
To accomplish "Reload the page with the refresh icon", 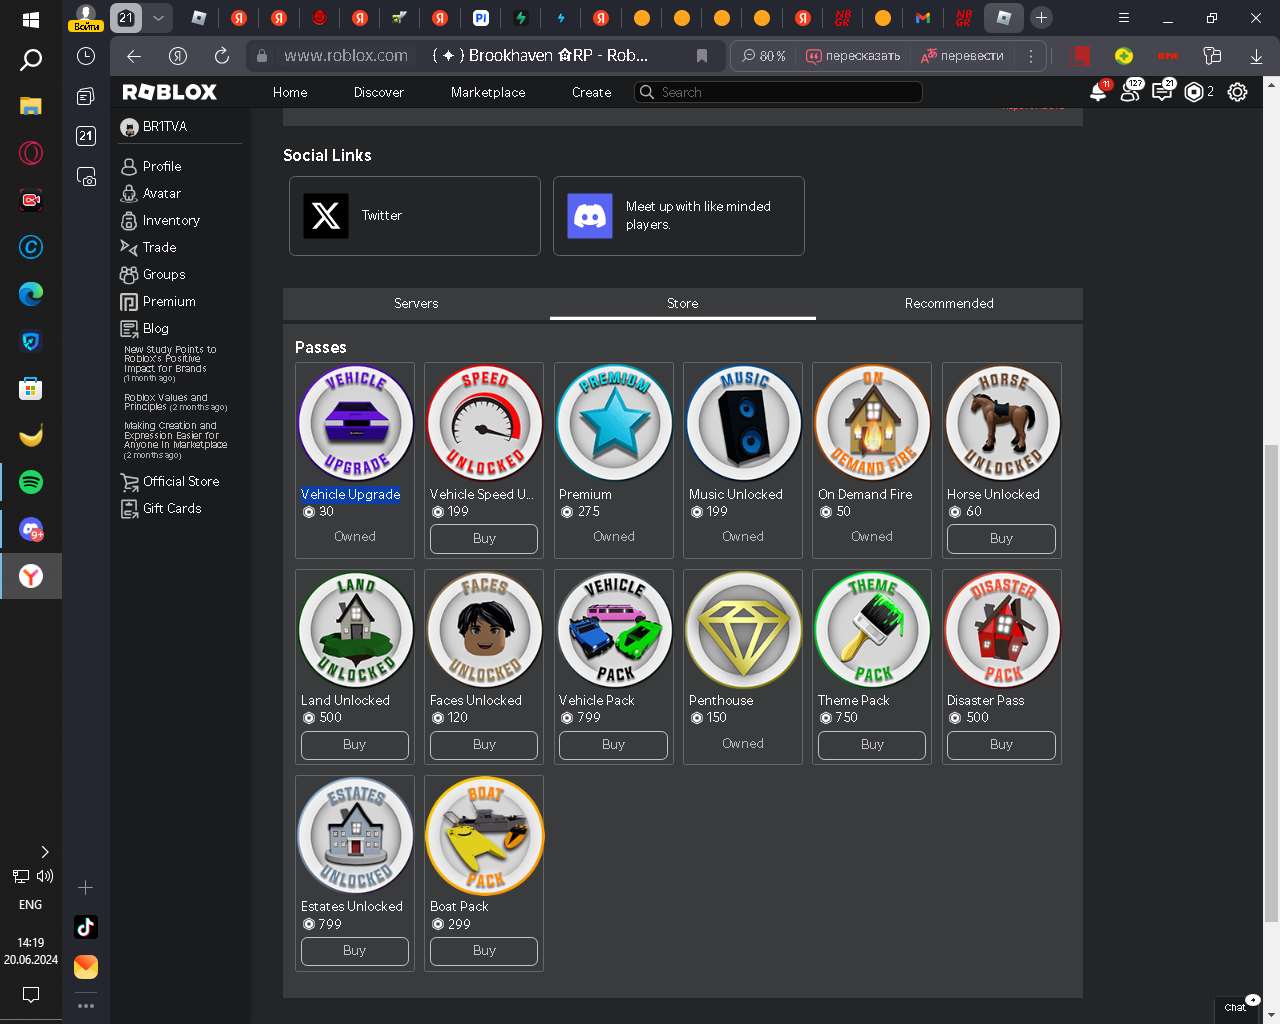I will pos(222,56).
